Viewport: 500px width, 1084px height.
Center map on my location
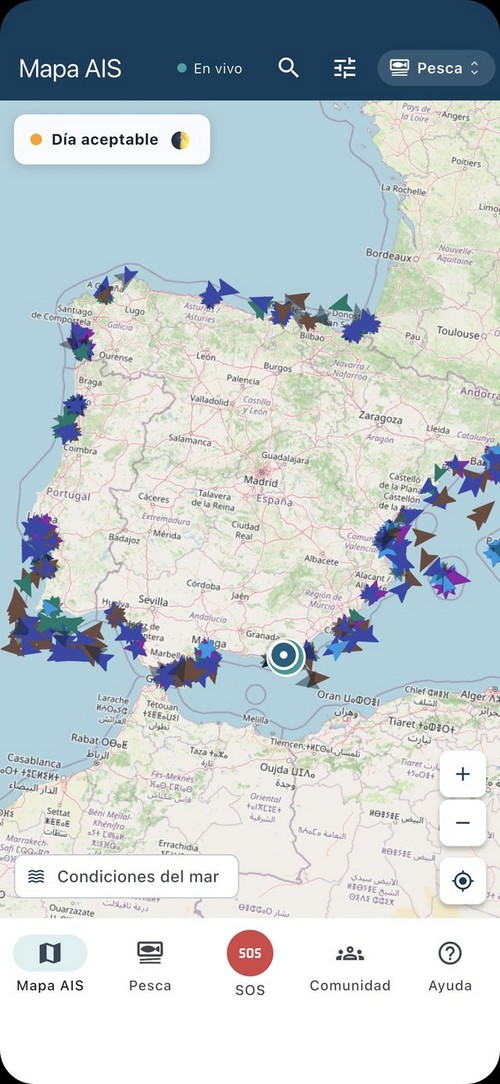(x=463, y=881)
